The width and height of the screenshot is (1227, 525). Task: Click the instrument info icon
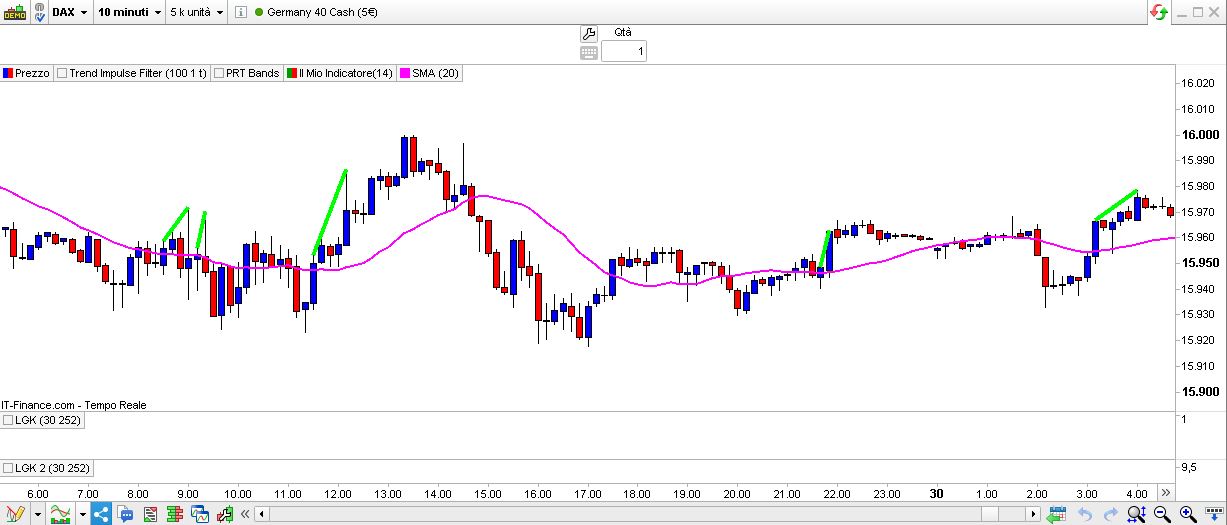tap(240, 12)
